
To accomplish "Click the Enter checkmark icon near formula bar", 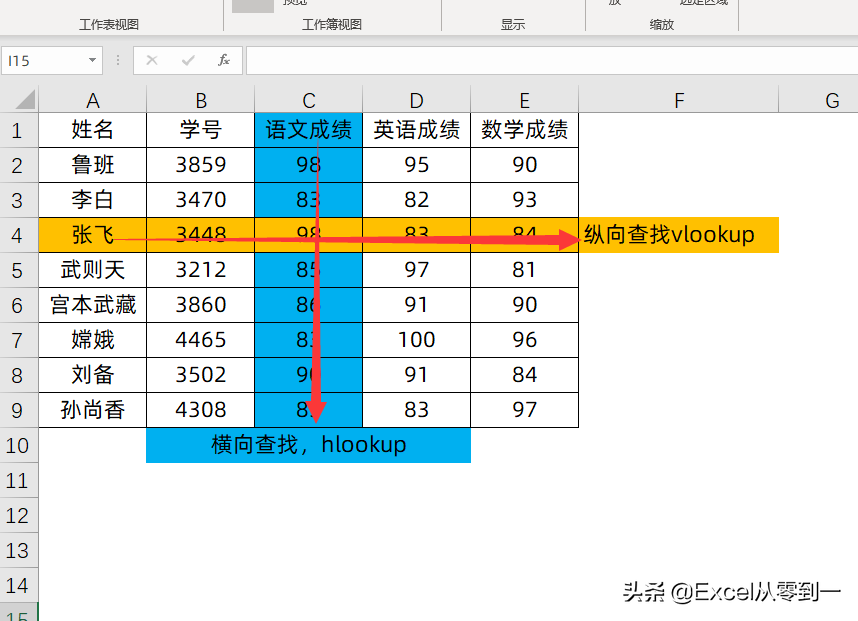I will click(x=187, y=60).
